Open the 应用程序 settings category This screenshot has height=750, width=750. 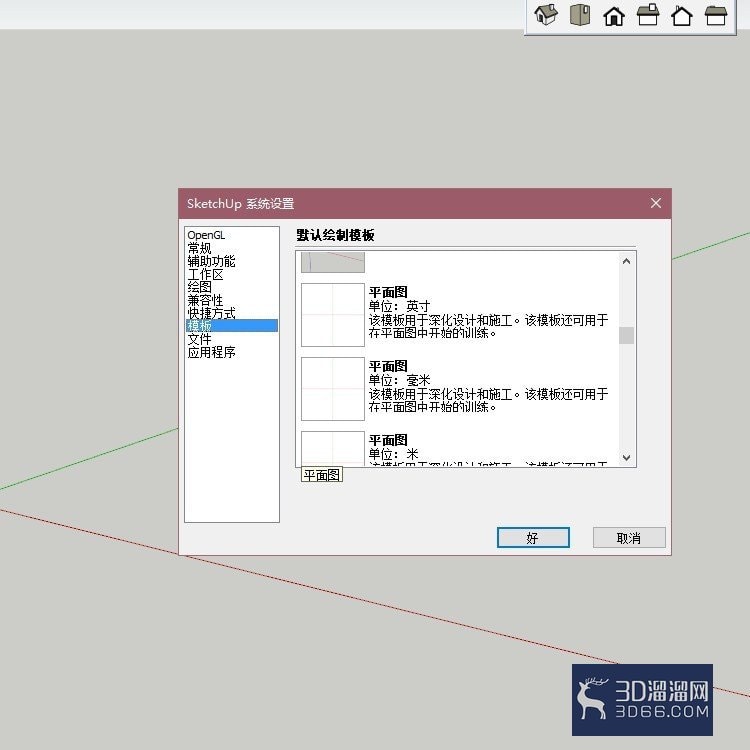(x=211, y=352)
